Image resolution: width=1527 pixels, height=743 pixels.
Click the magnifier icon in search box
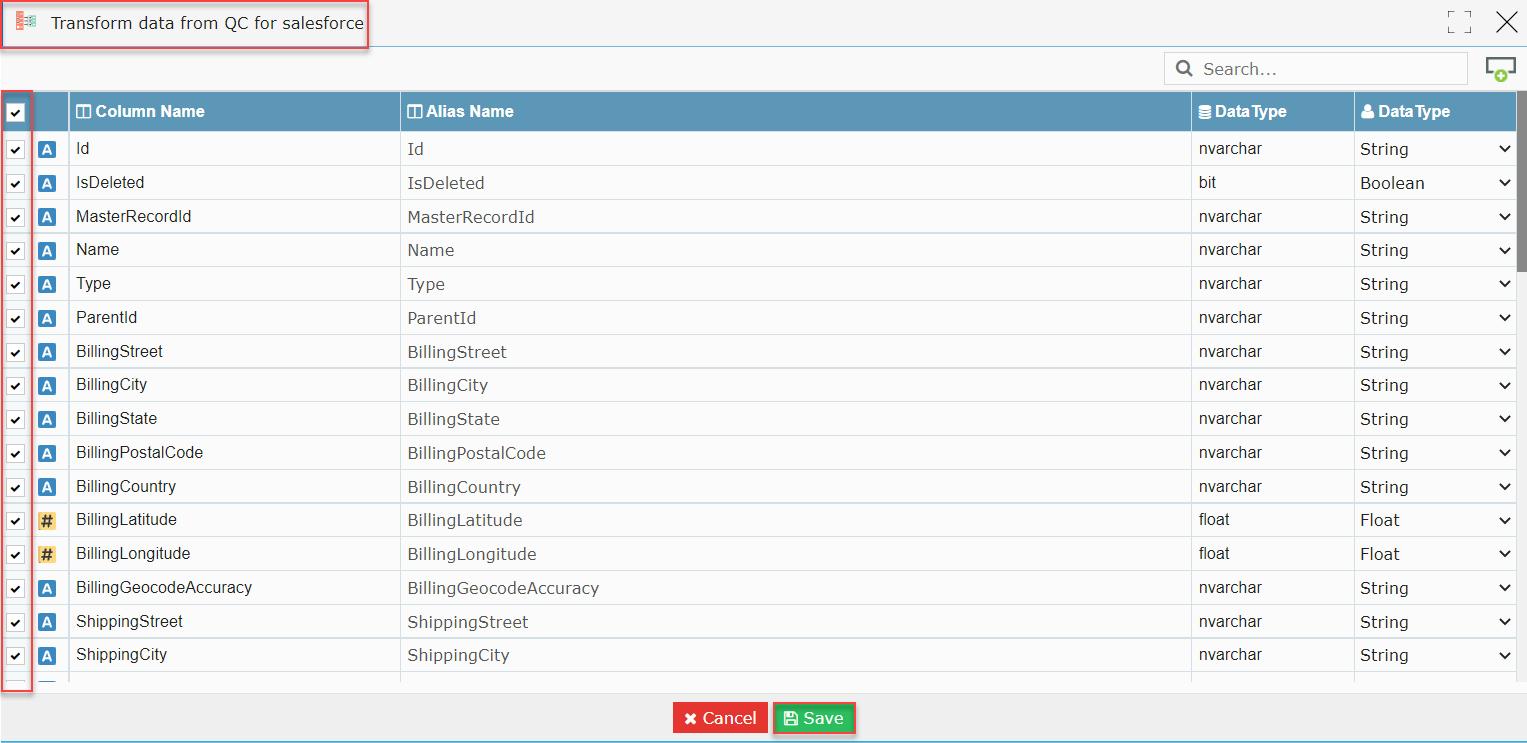coord(1184,68)
